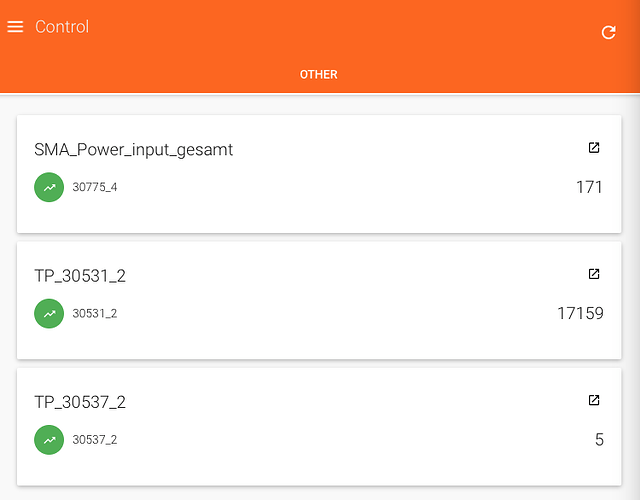Click the open-external icon for TP_30537_2

(x=594, y=400)
